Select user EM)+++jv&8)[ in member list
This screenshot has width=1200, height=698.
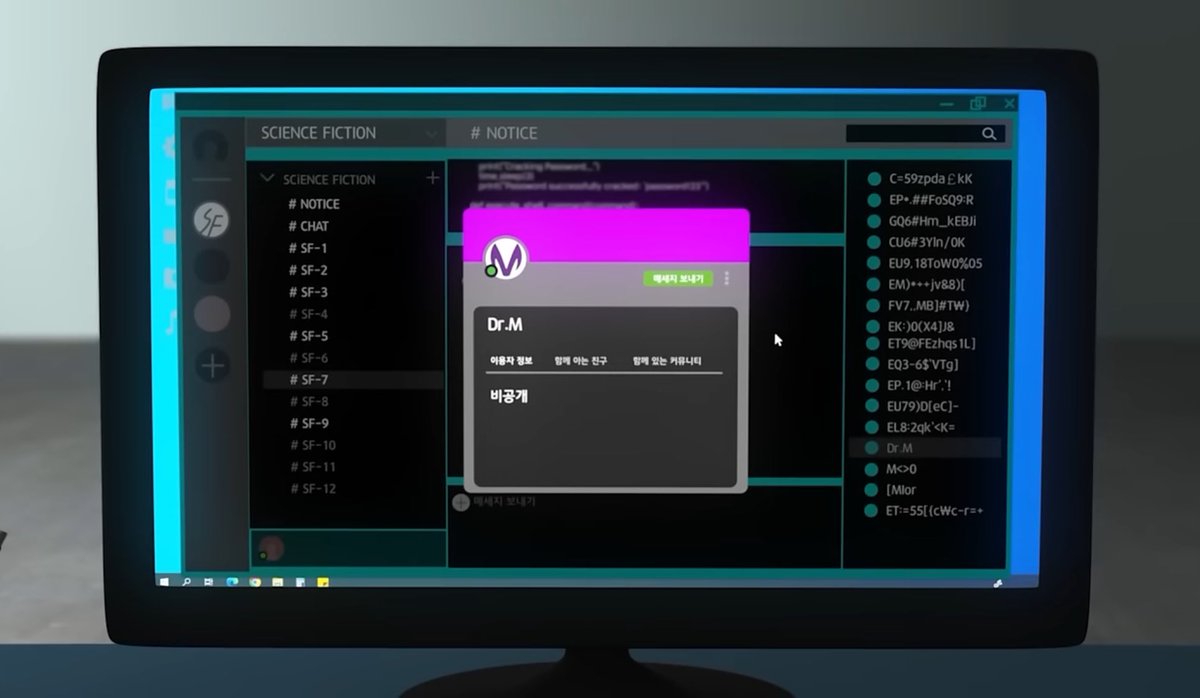[924, 285]
